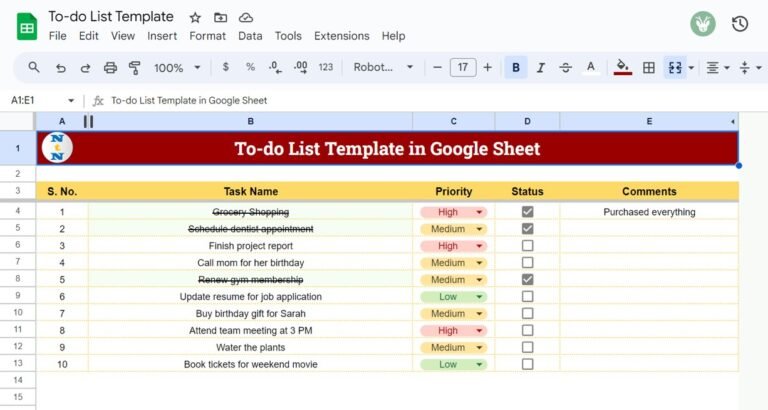
Task: Star the To-do List Template document
Action: pos(195,18)
